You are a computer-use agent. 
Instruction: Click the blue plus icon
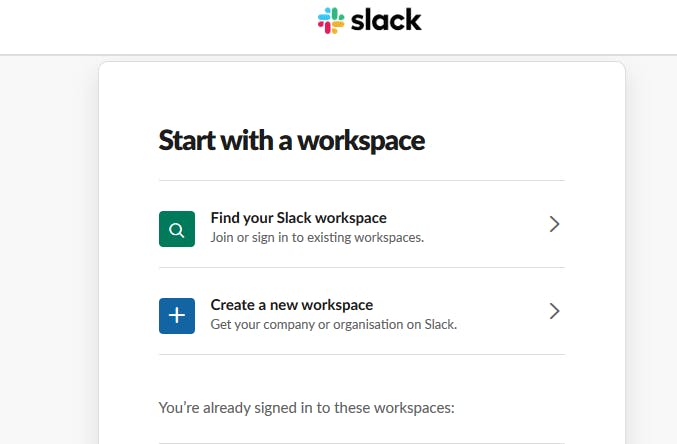pos(177,315)
